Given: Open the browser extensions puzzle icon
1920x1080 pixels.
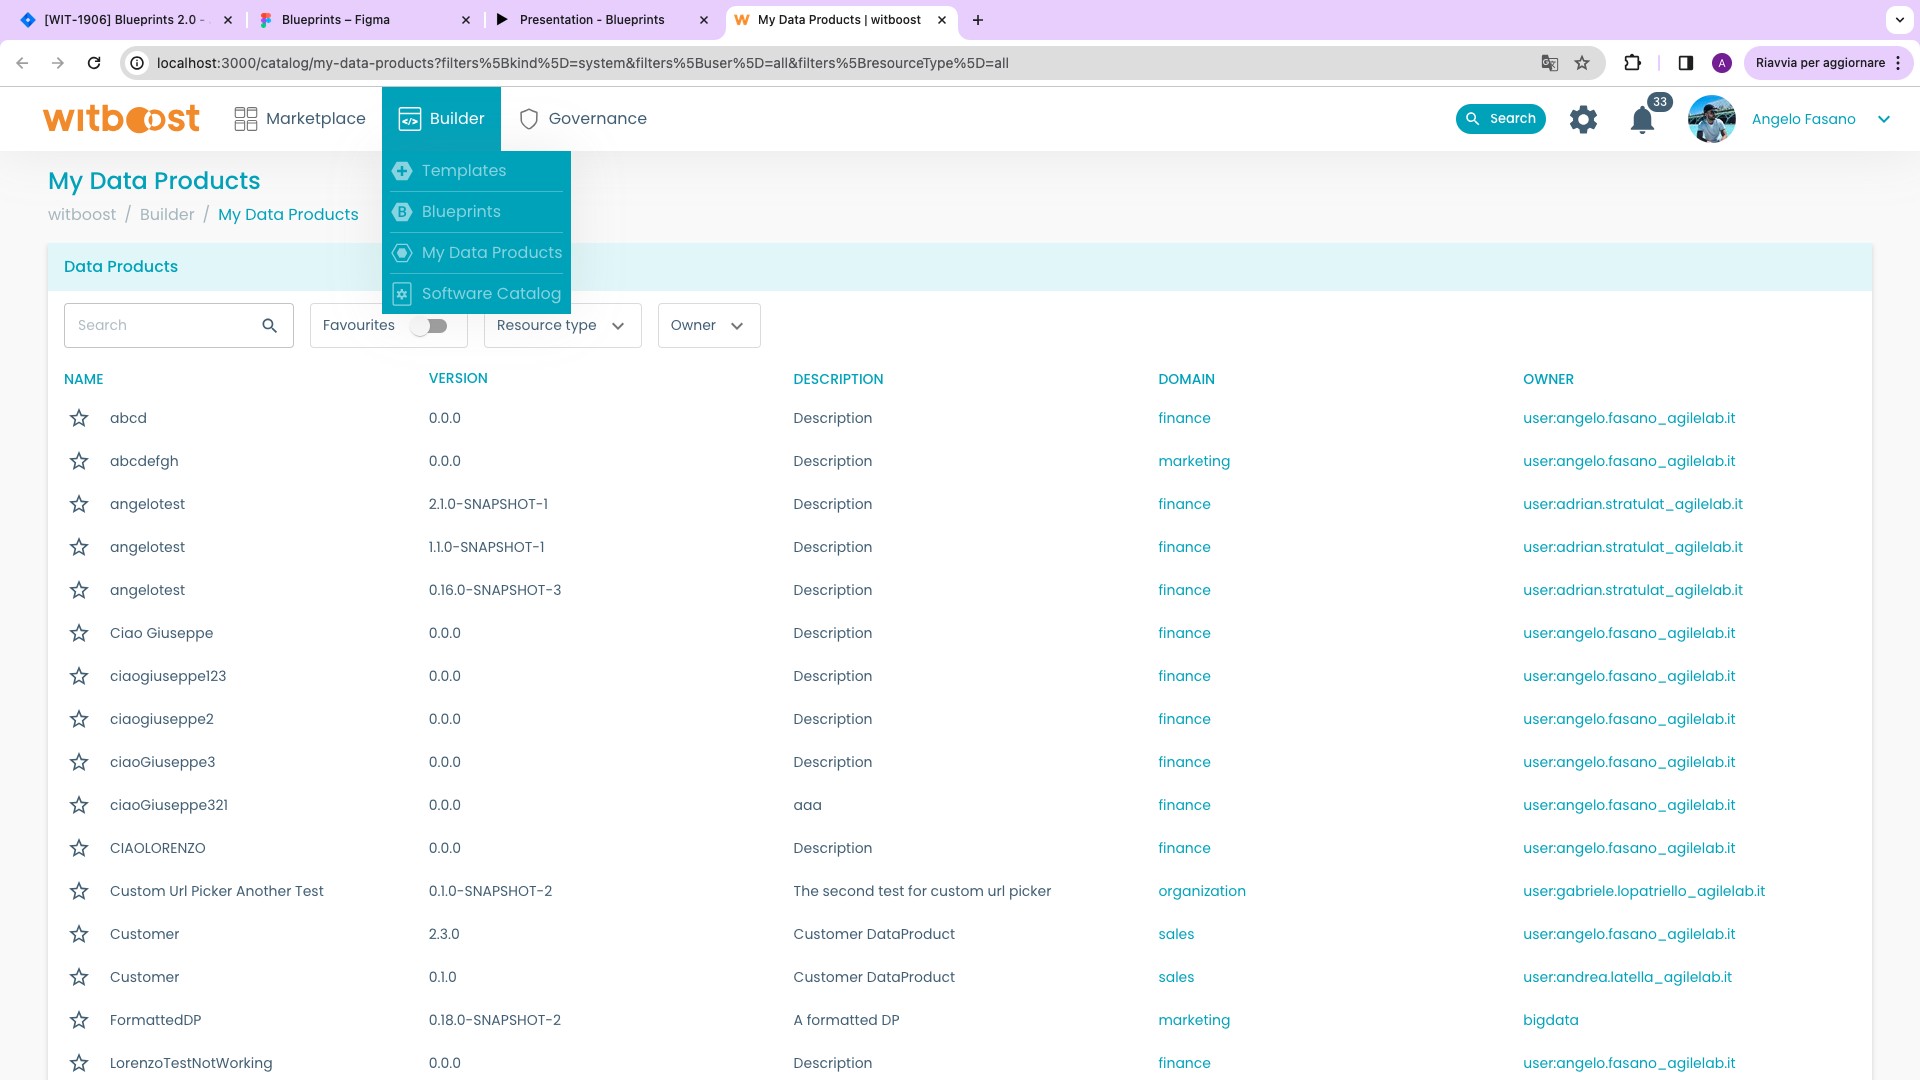Looking at the screenshot, I should pos(1632,63).
